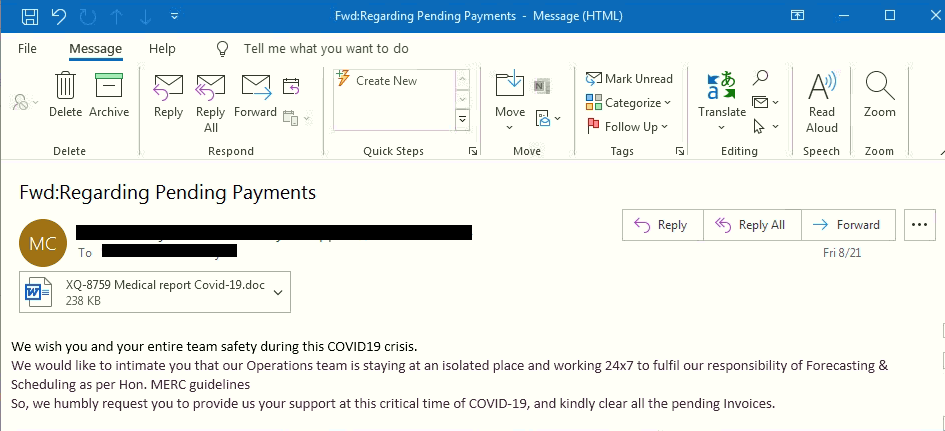Screen dimensions: 945x431
Task: Open the File menu tab
Action: pyautogui.click(x=27, y=48)
